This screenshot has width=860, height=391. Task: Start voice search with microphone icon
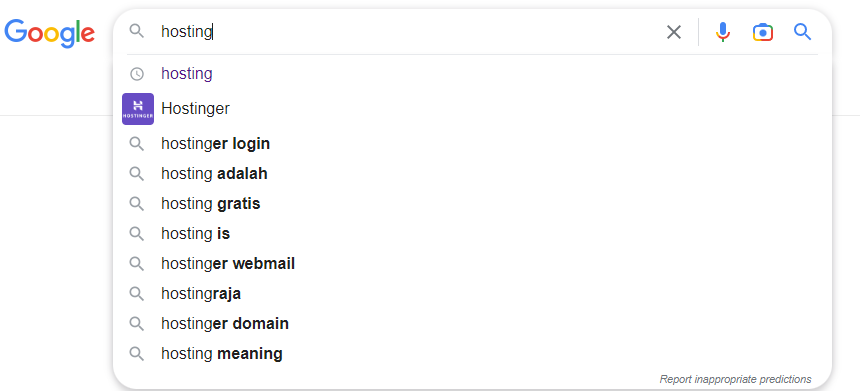tap(723, 32)
